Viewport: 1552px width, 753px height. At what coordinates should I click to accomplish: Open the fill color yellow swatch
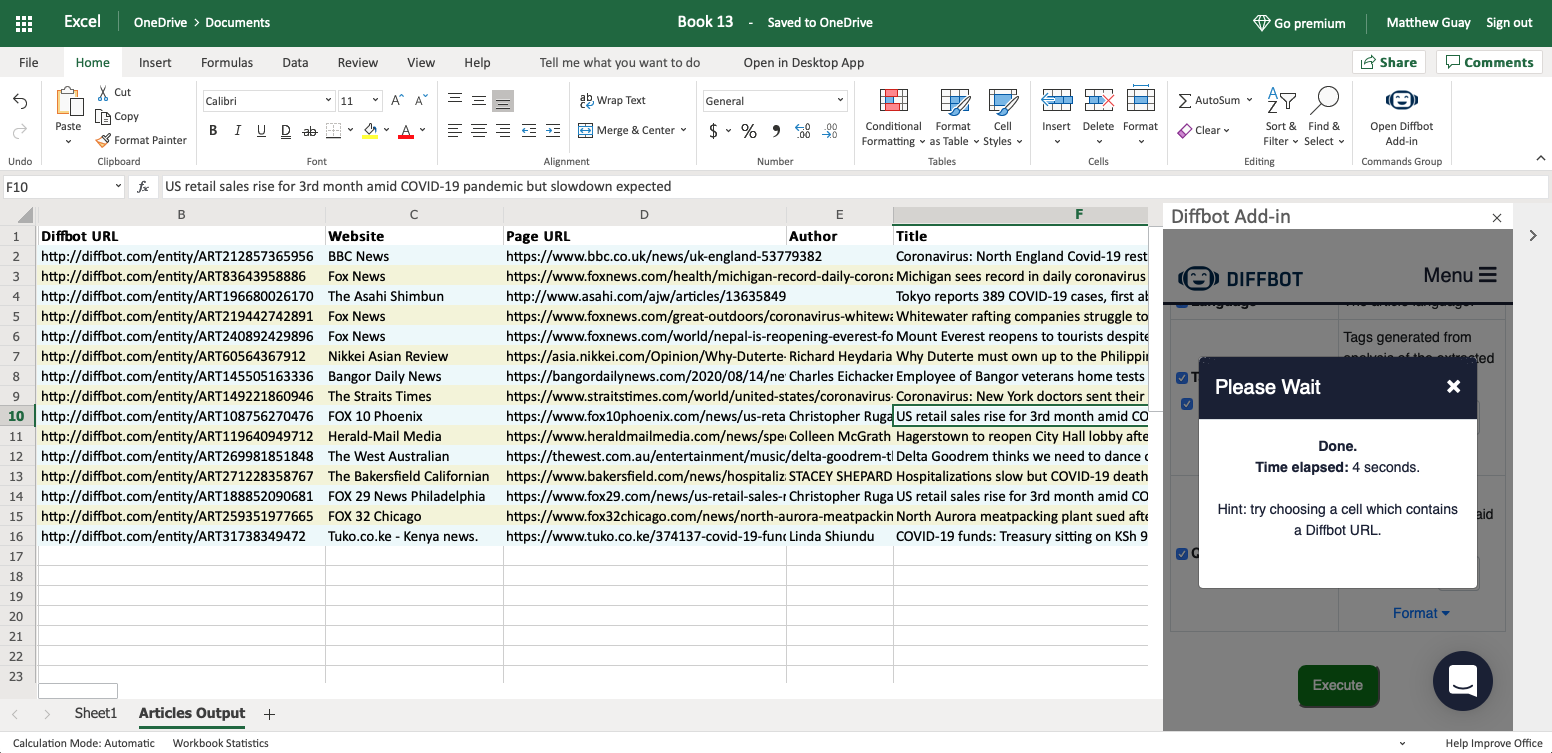click(x=370, y=130)
